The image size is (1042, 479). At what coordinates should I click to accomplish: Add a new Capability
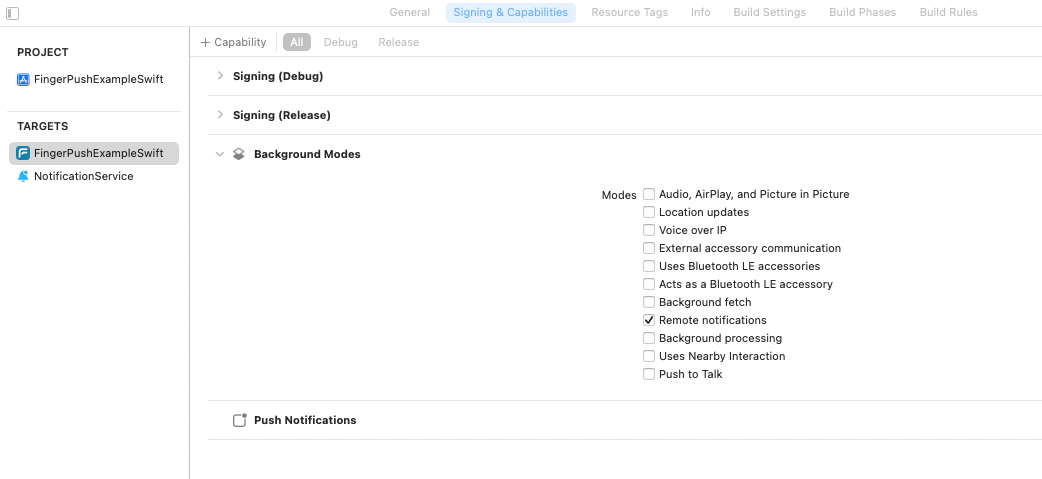(233, 42)
